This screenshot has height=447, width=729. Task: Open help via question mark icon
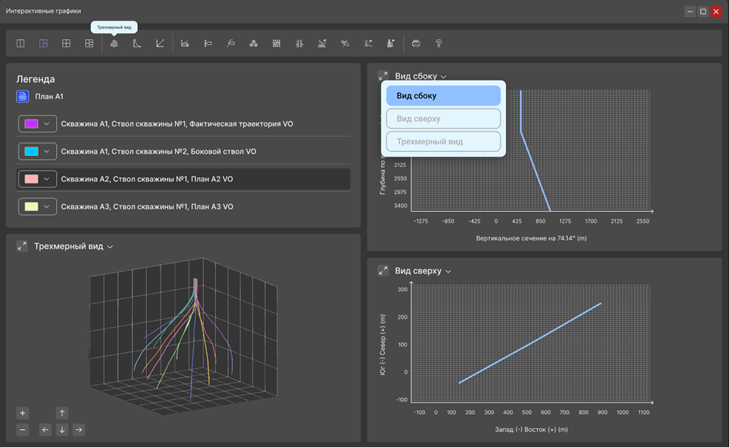pos(438,43)
